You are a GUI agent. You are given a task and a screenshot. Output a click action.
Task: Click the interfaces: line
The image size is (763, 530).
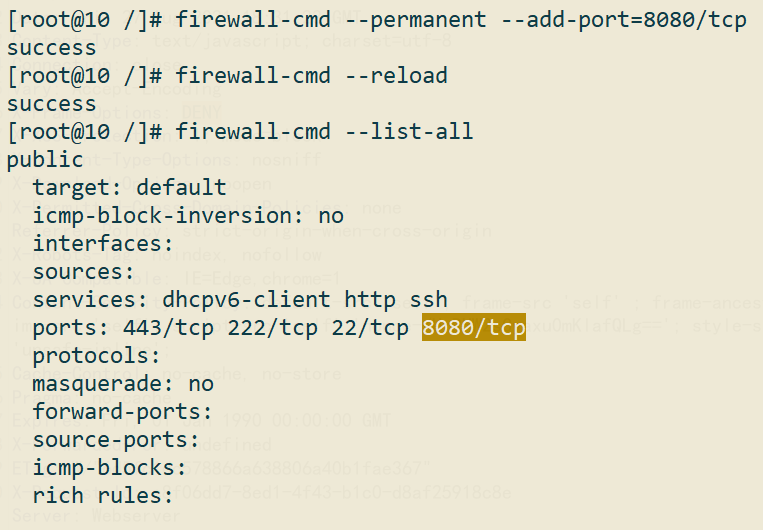(103, 243)
